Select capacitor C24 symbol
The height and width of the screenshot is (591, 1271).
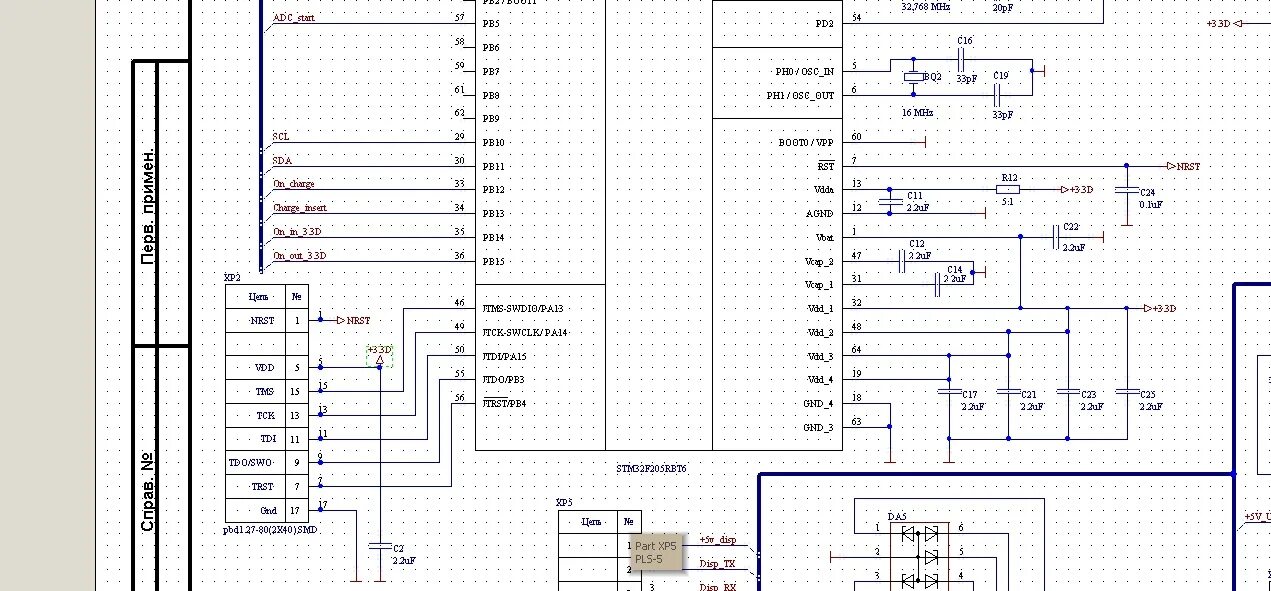1126,189
